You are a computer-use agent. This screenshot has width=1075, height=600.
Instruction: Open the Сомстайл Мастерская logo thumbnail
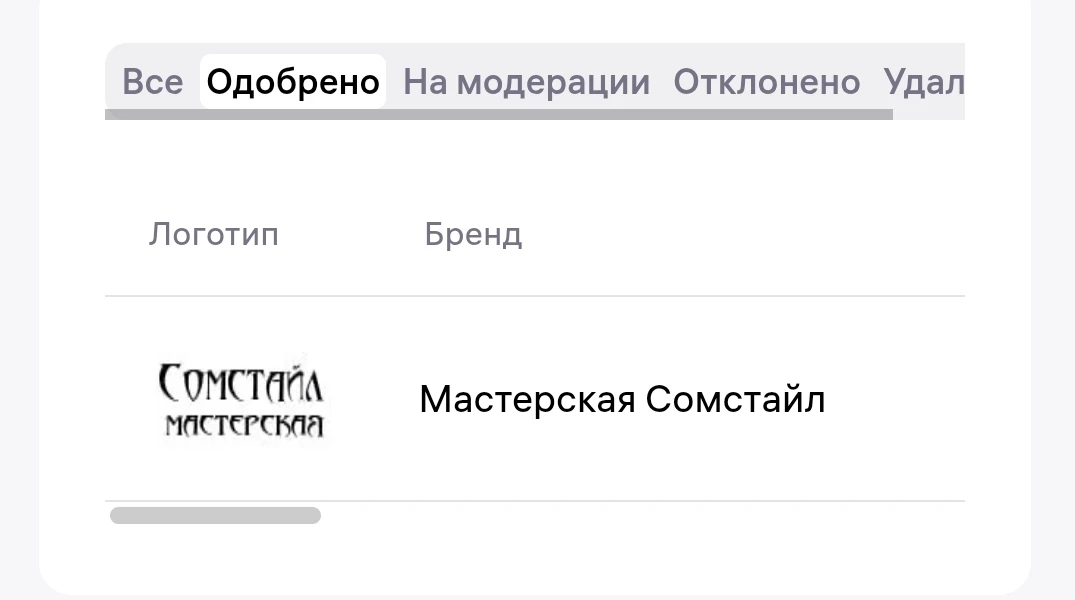(x=241, y=401)
